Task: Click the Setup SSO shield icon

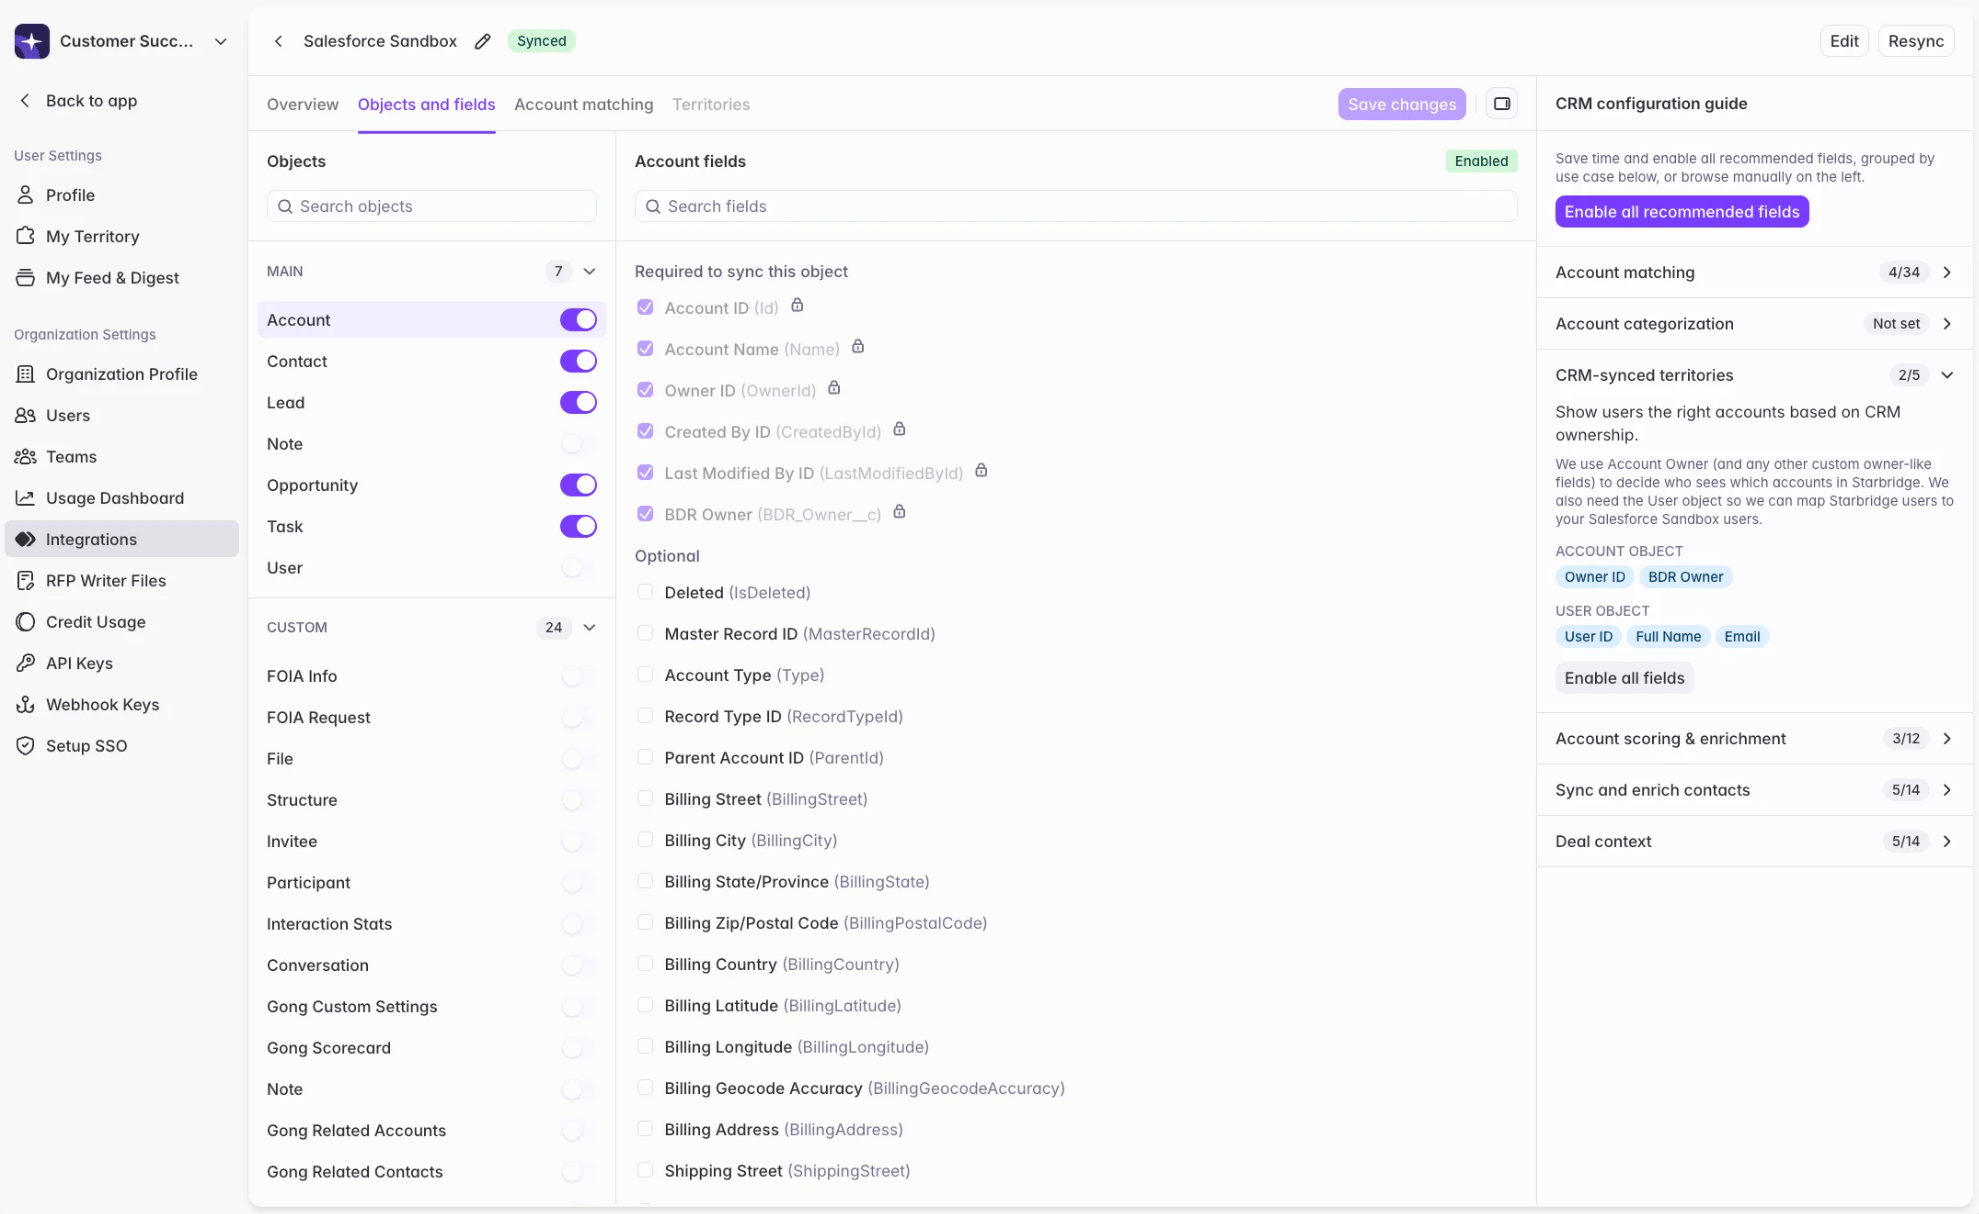Action: pos(25,746)
